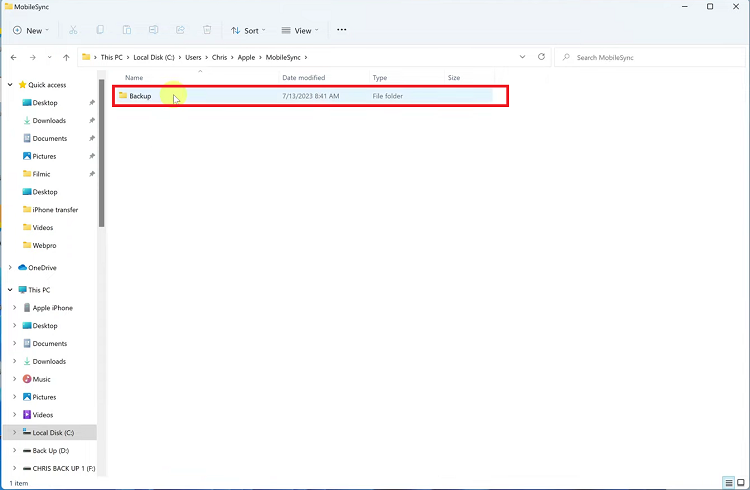The height and width of the screenshot is (490, 750).
Task: Click pin icon next to Filmic
Action: 92,174
